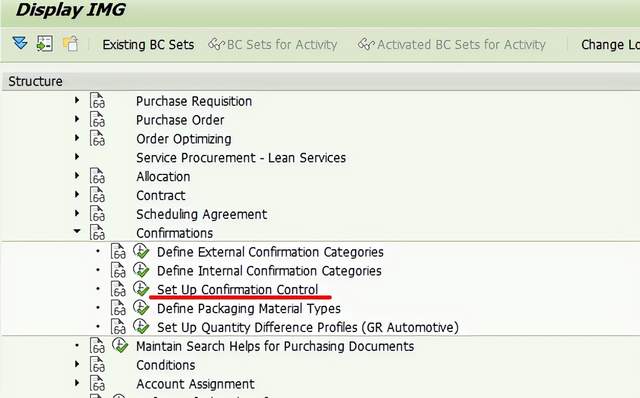Image resolution: width=640 pixels, height=398 pixels.
Task: Open documentation icon beside Contract node
Action: pos(98,195)
